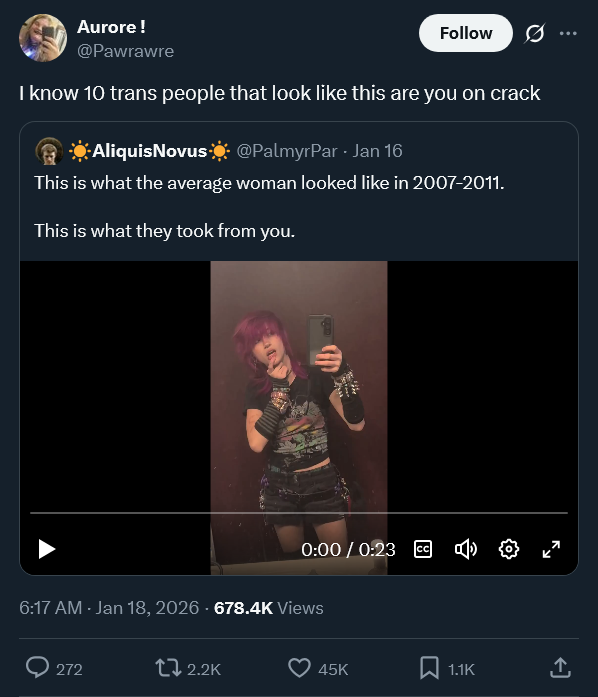
Task: Open the three-dot more options menu
Action: coord(568,33)
